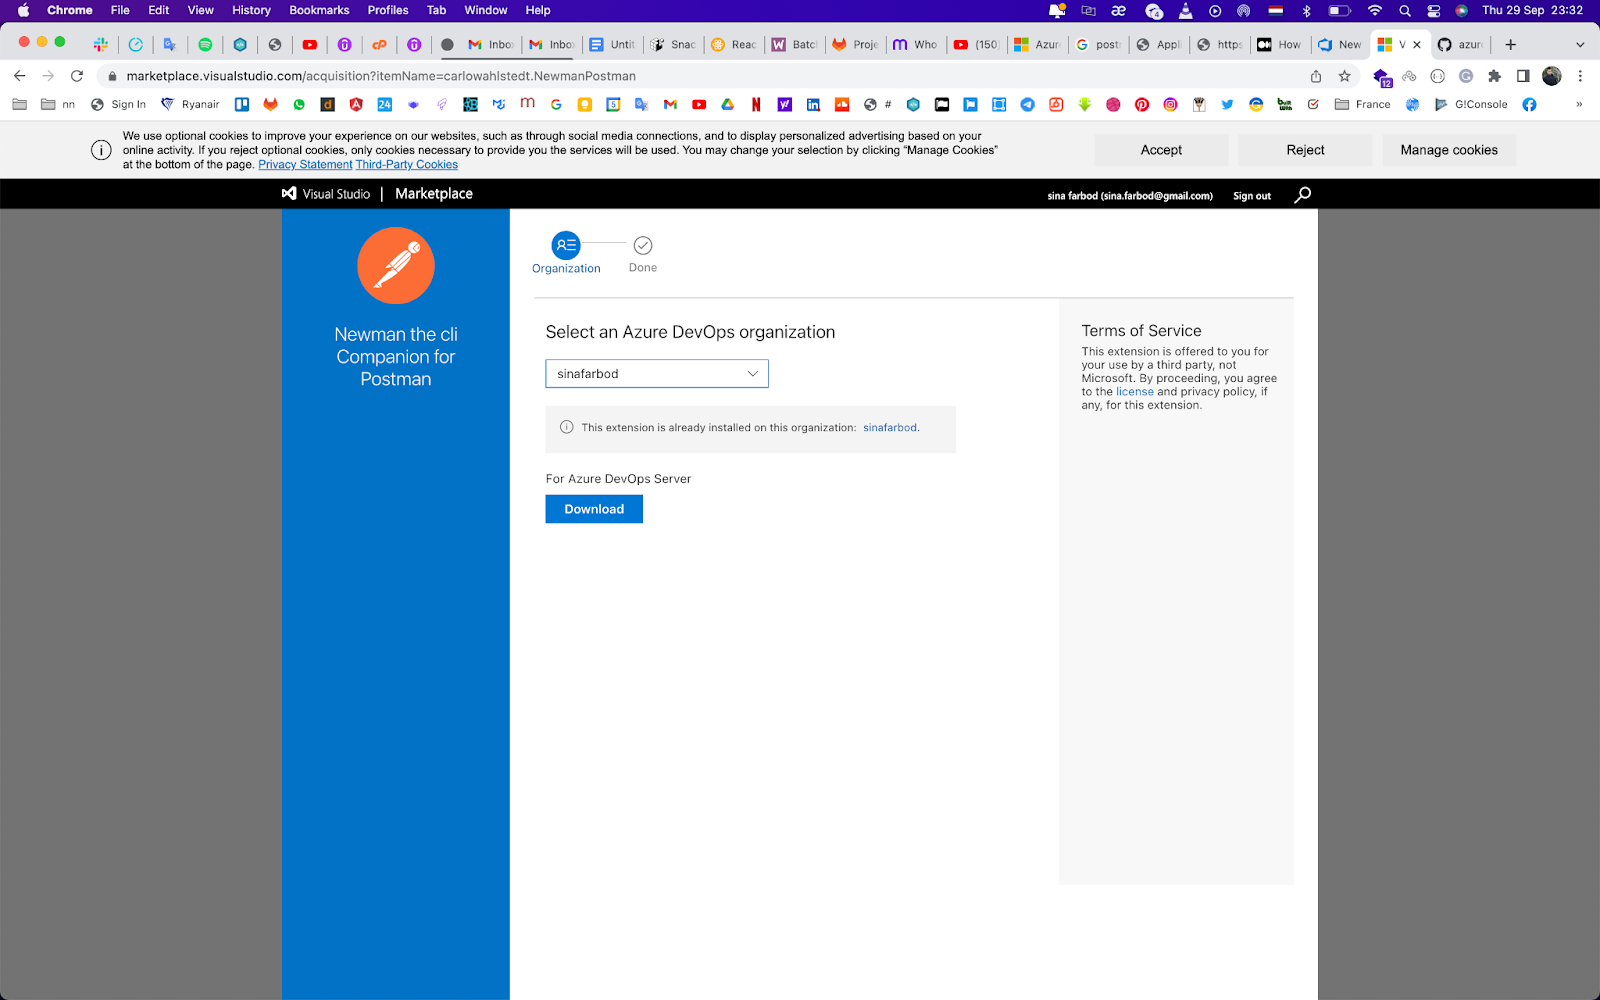Click the Sign out link
Viewport: 1600px width, 1000px height.
point(1252,196)
